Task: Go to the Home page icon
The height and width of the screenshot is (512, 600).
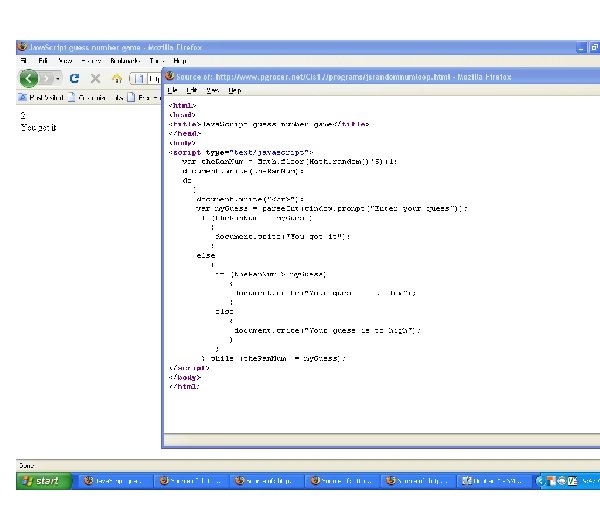Action: coord(117,78)
